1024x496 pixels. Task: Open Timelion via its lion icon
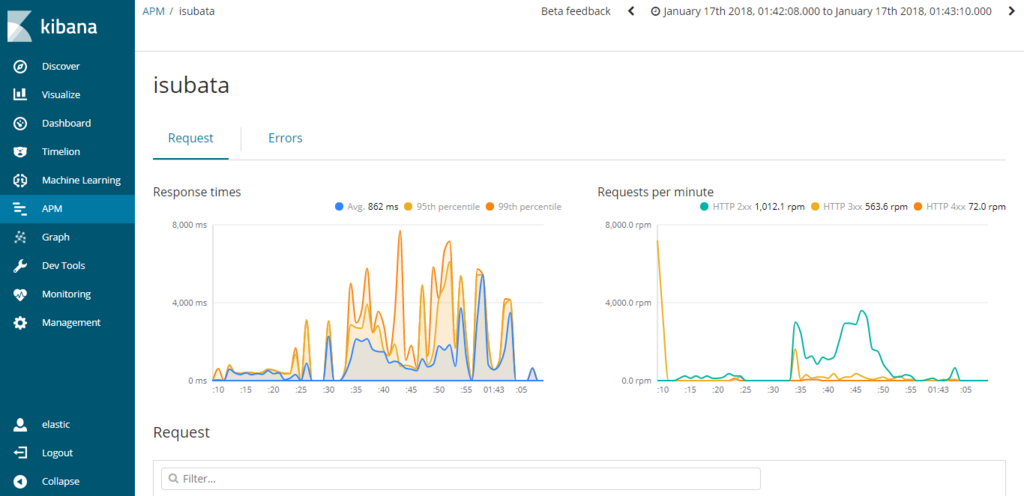(20, 151)
